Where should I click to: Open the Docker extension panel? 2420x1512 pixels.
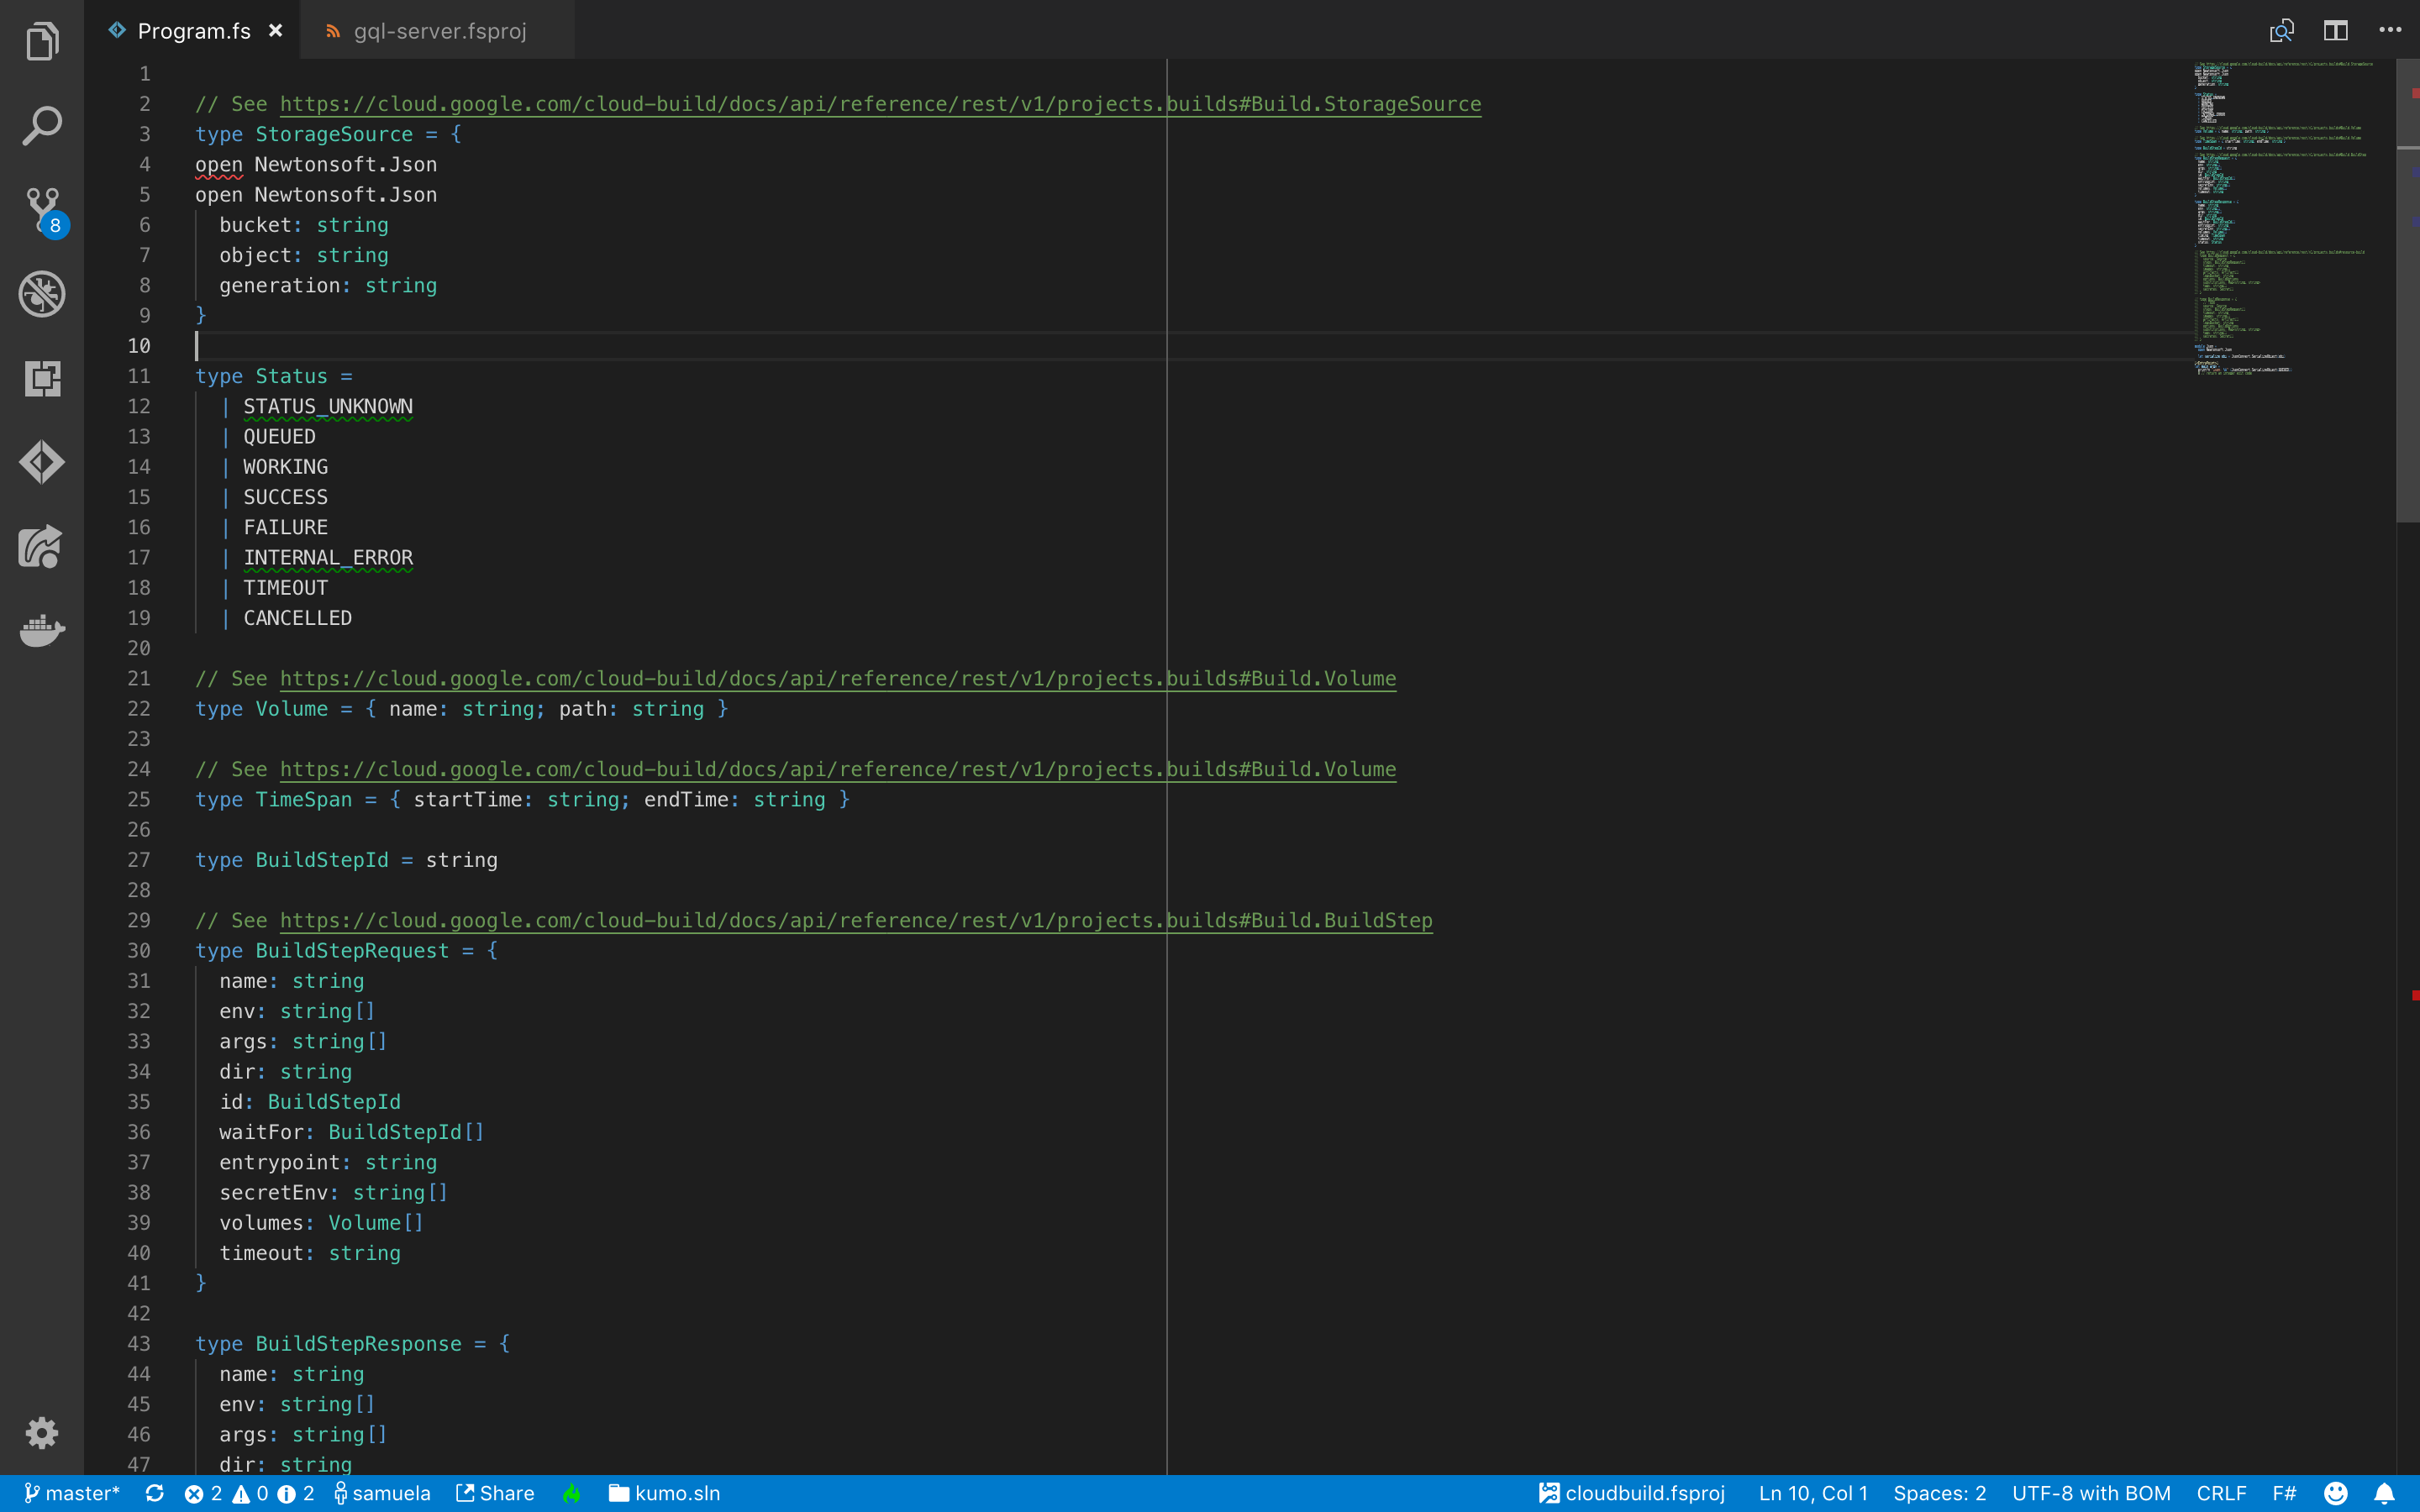point(42,630)
